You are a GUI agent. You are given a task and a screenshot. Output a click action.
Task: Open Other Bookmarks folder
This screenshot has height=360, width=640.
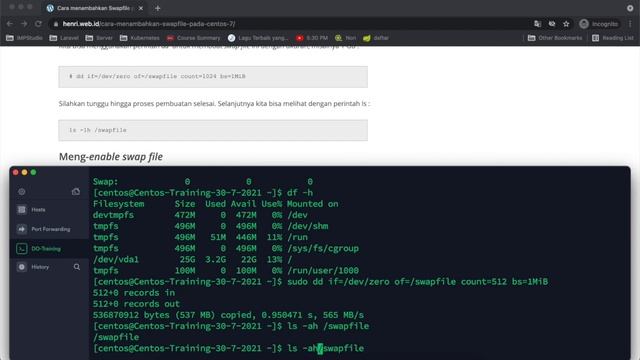coord(555,38)
